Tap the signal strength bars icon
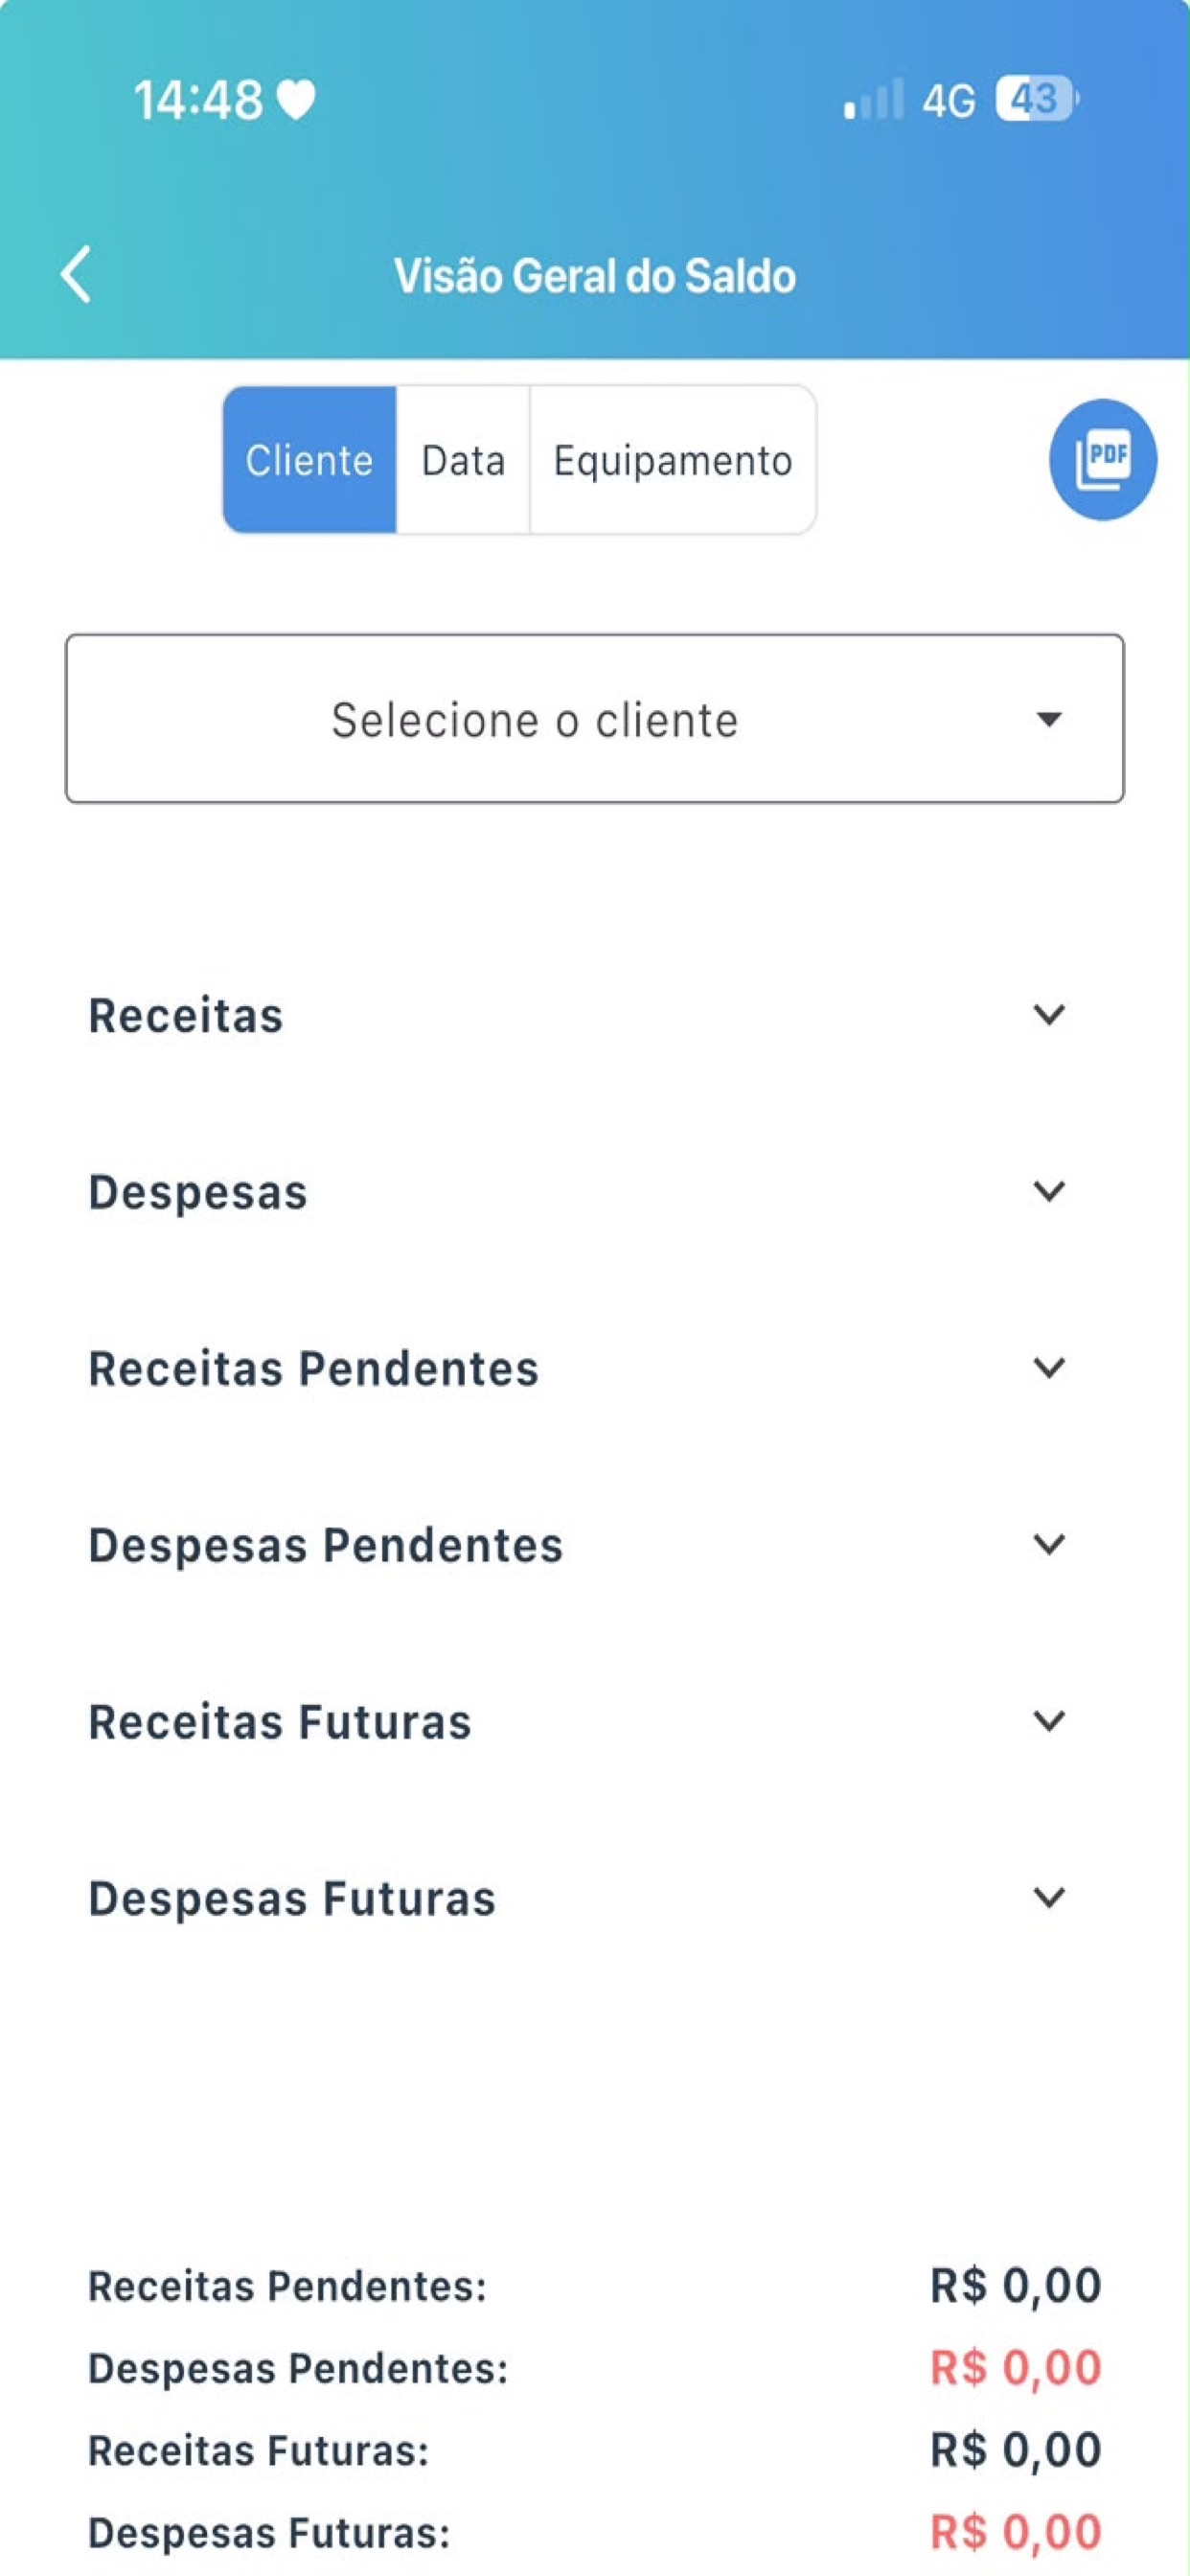 (x=873, y=99)
